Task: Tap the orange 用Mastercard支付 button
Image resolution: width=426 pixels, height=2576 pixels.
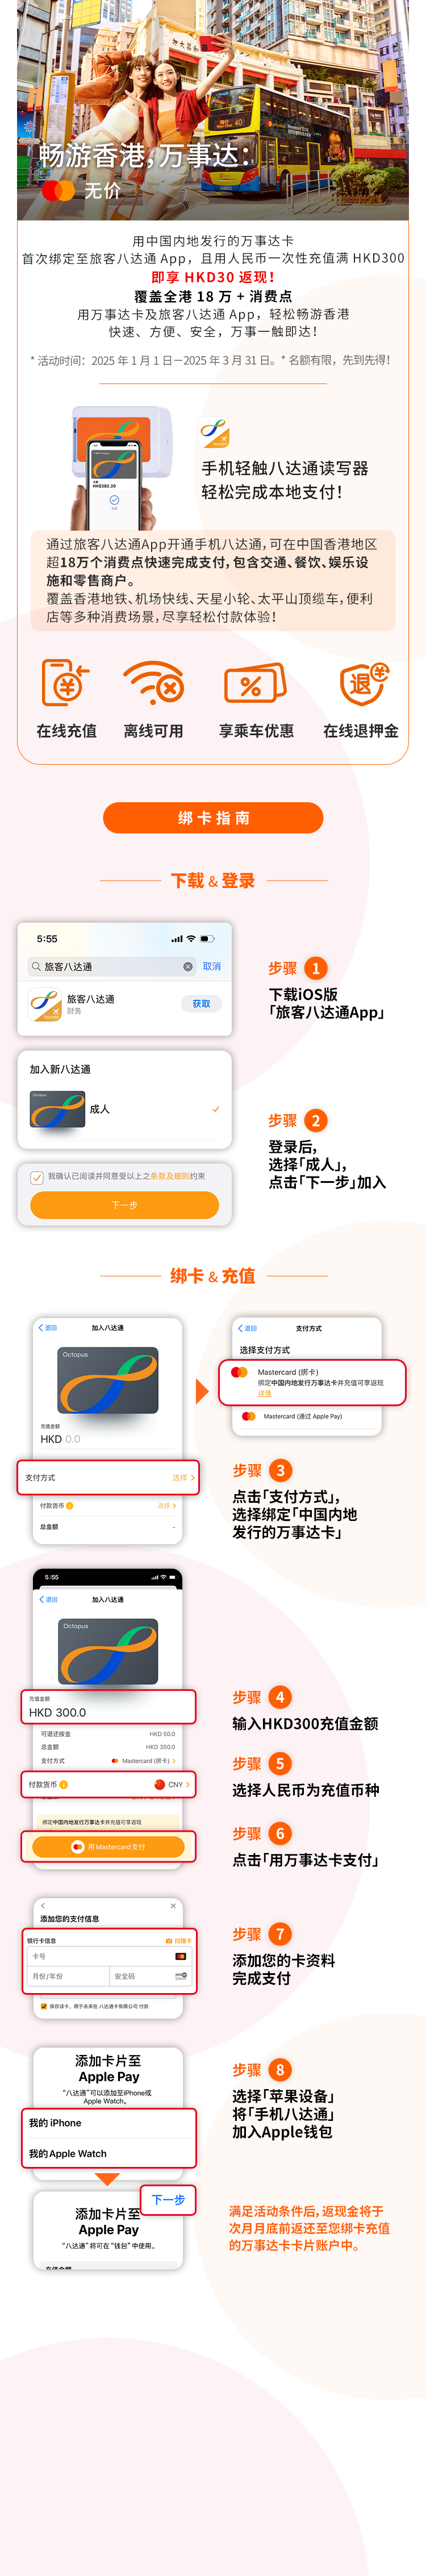Action: (x=108, y=1846)
